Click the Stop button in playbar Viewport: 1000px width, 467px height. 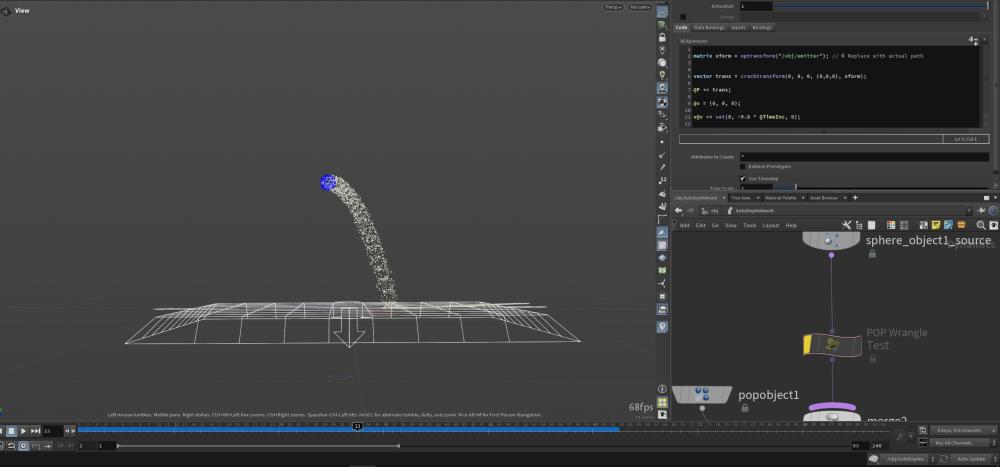[x=11, y=431]
